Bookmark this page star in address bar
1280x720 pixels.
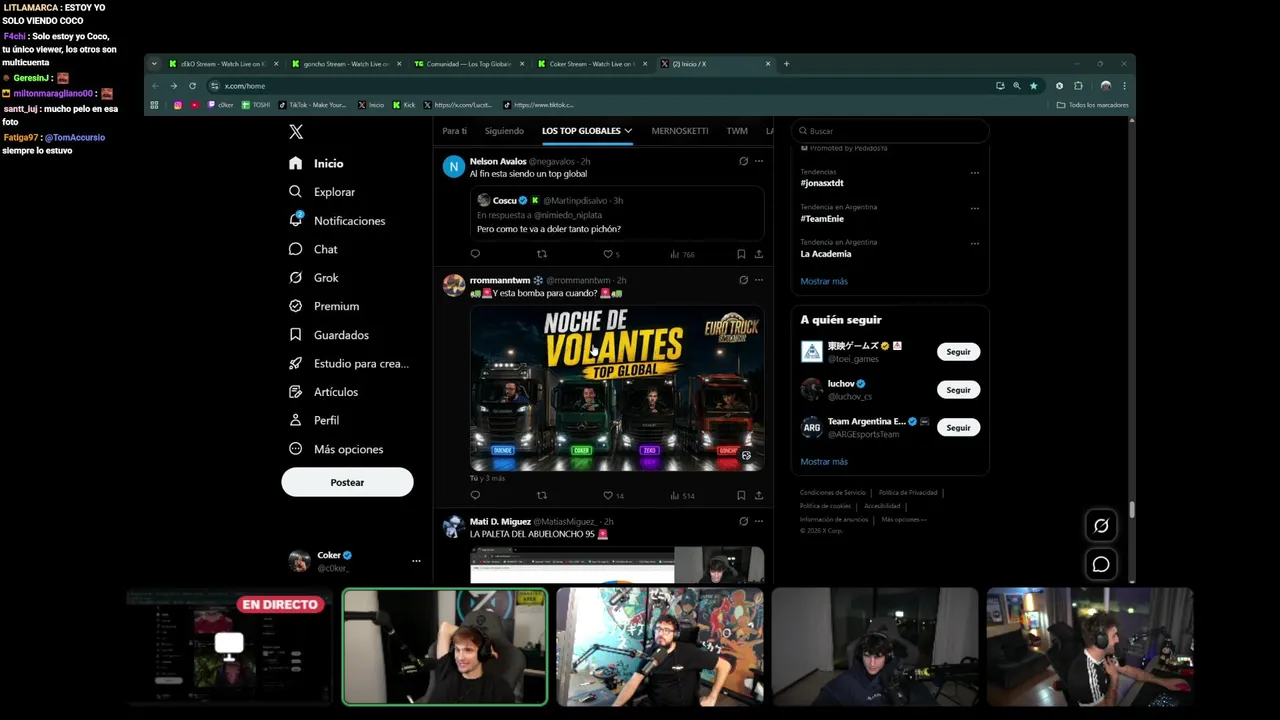(1033, 86)
